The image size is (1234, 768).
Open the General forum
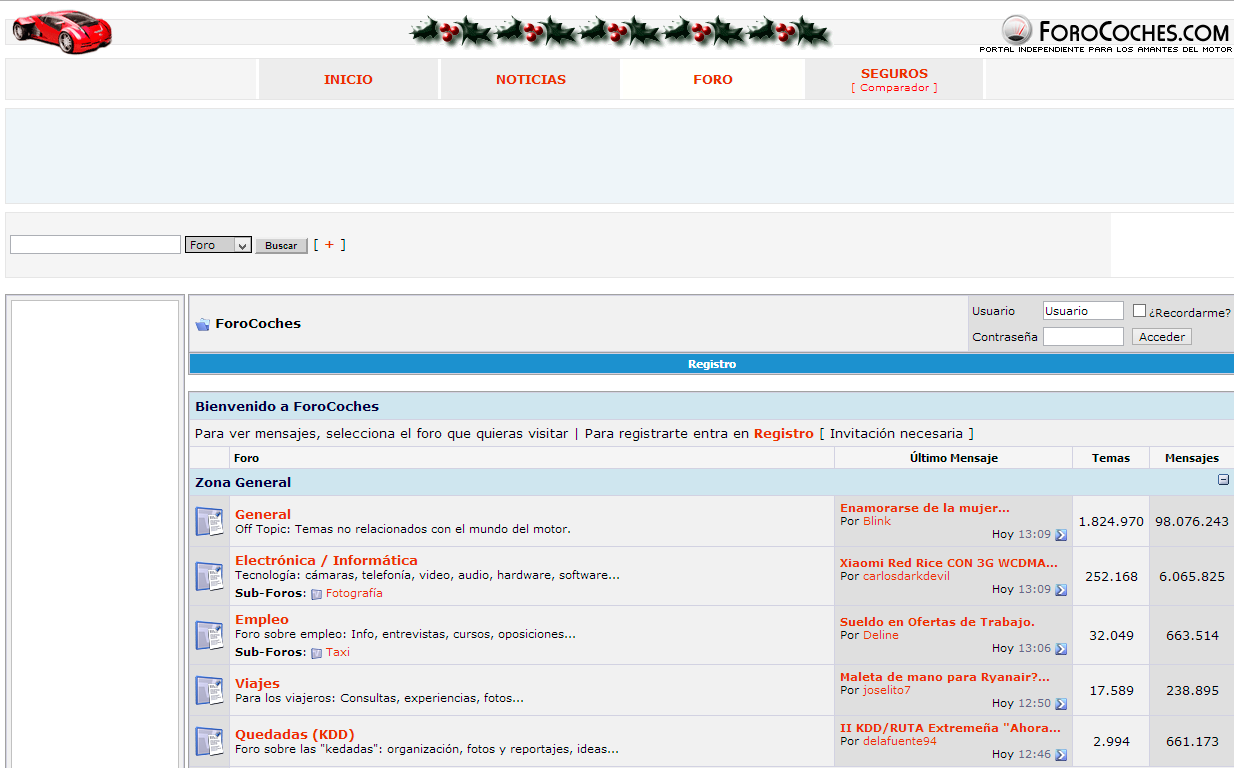(263, 515)
